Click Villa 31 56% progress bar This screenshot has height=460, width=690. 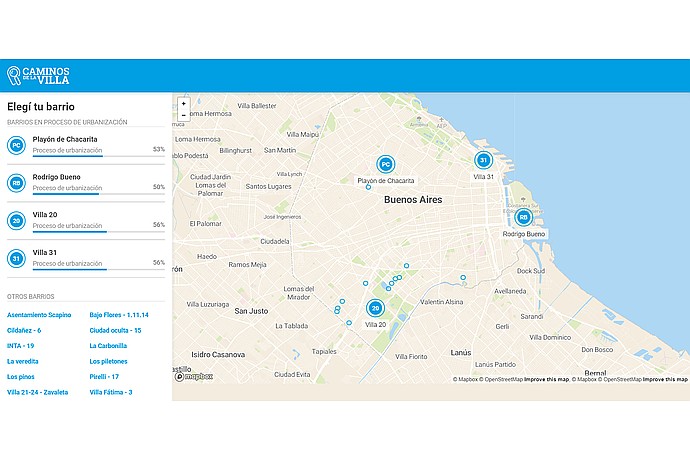pos(99,269)
